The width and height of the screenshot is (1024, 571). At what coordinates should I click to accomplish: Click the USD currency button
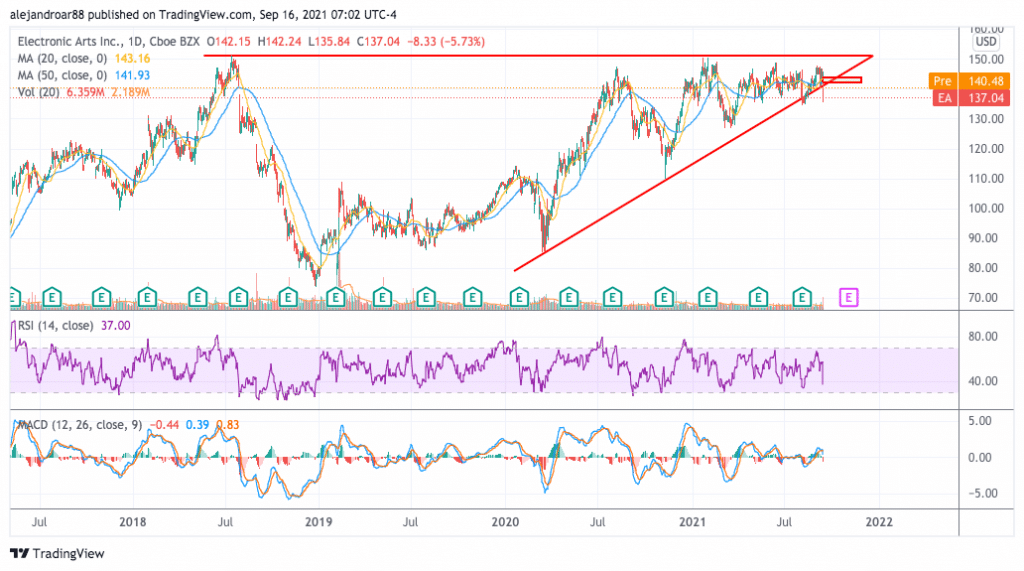tap(985, 42)
